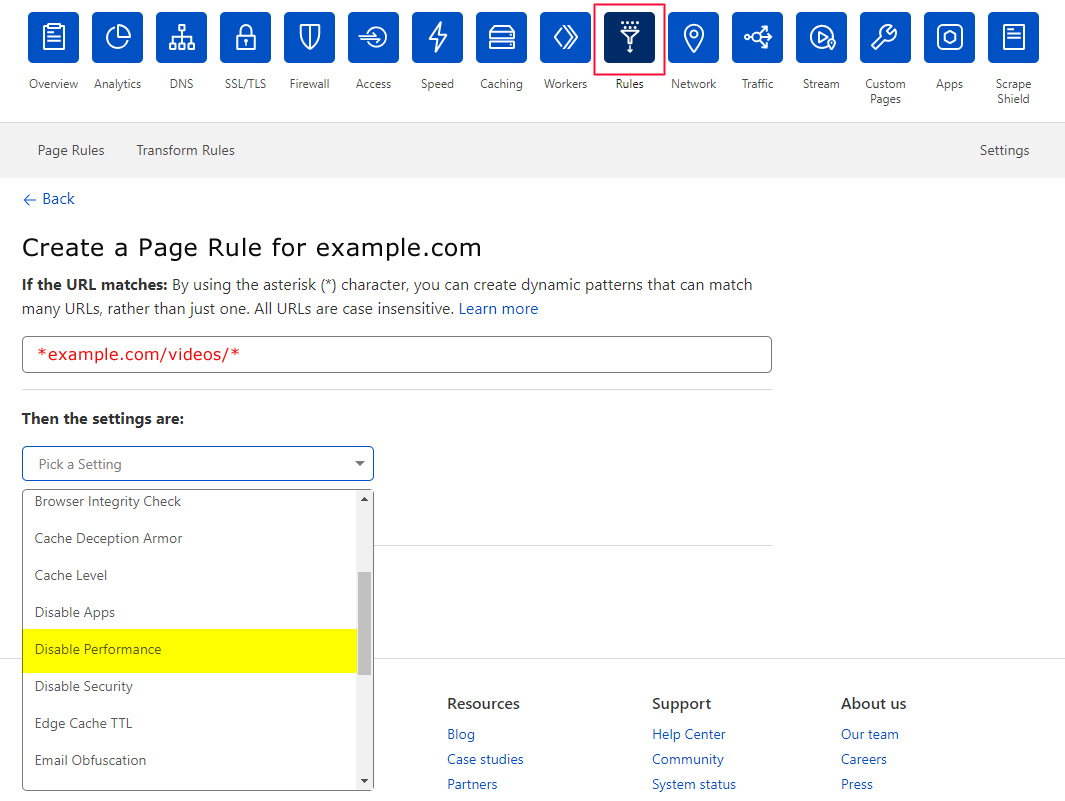Open SSL/TLS padlock icon
The image size is (1065, 801).
pos(245,38)
